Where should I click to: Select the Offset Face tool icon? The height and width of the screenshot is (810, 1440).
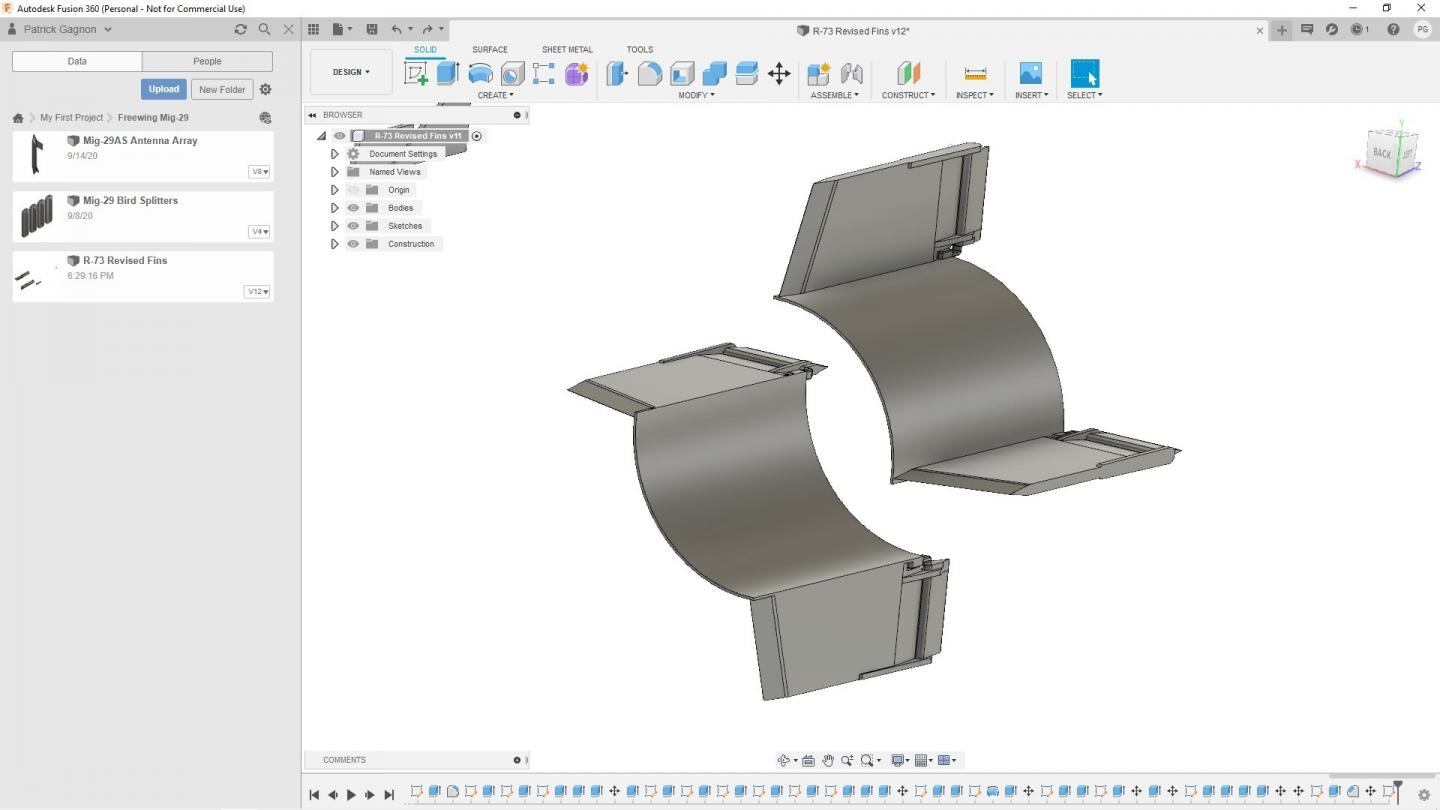pyautogui.click(x=747, y=73)
